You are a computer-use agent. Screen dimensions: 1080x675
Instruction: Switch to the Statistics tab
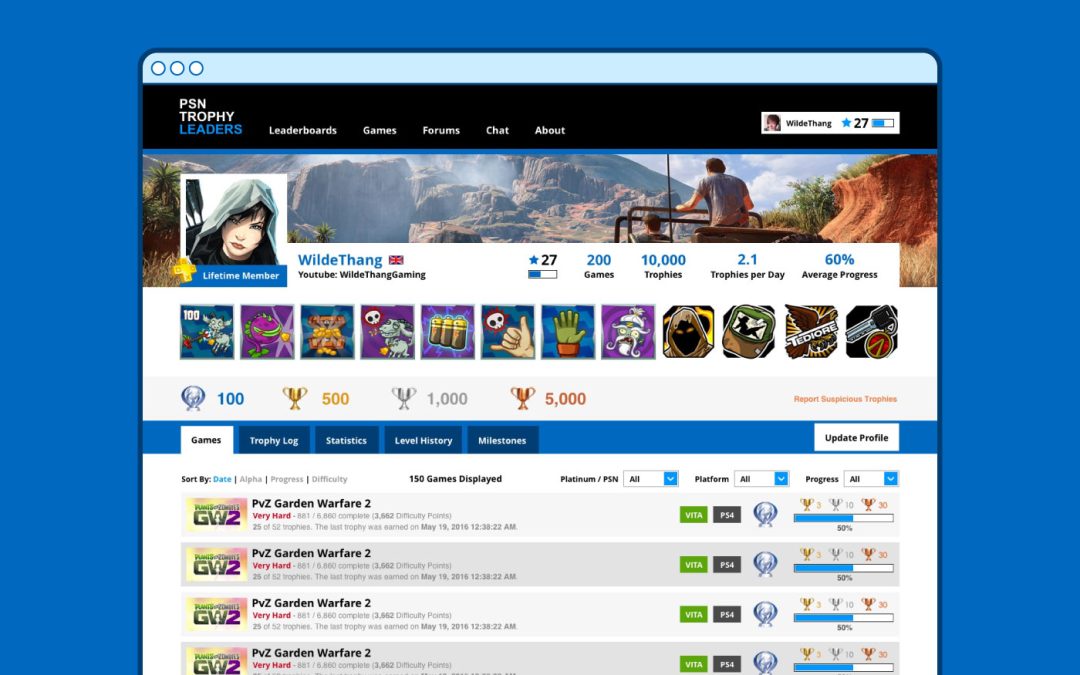[x=346, y=440]
